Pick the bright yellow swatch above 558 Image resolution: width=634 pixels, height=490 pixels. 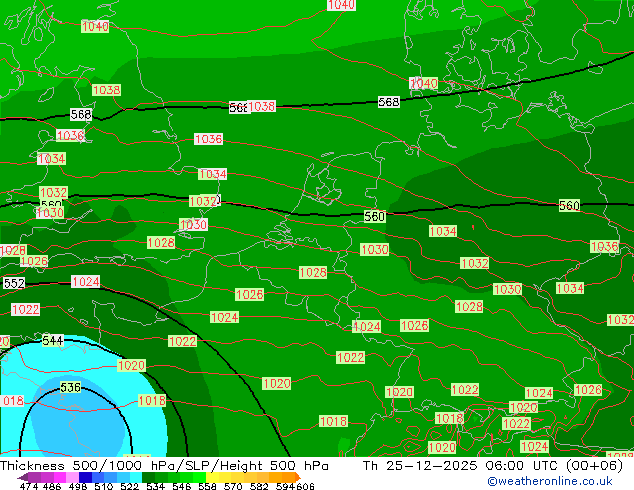pyautogui.click(x=212, y=477)
